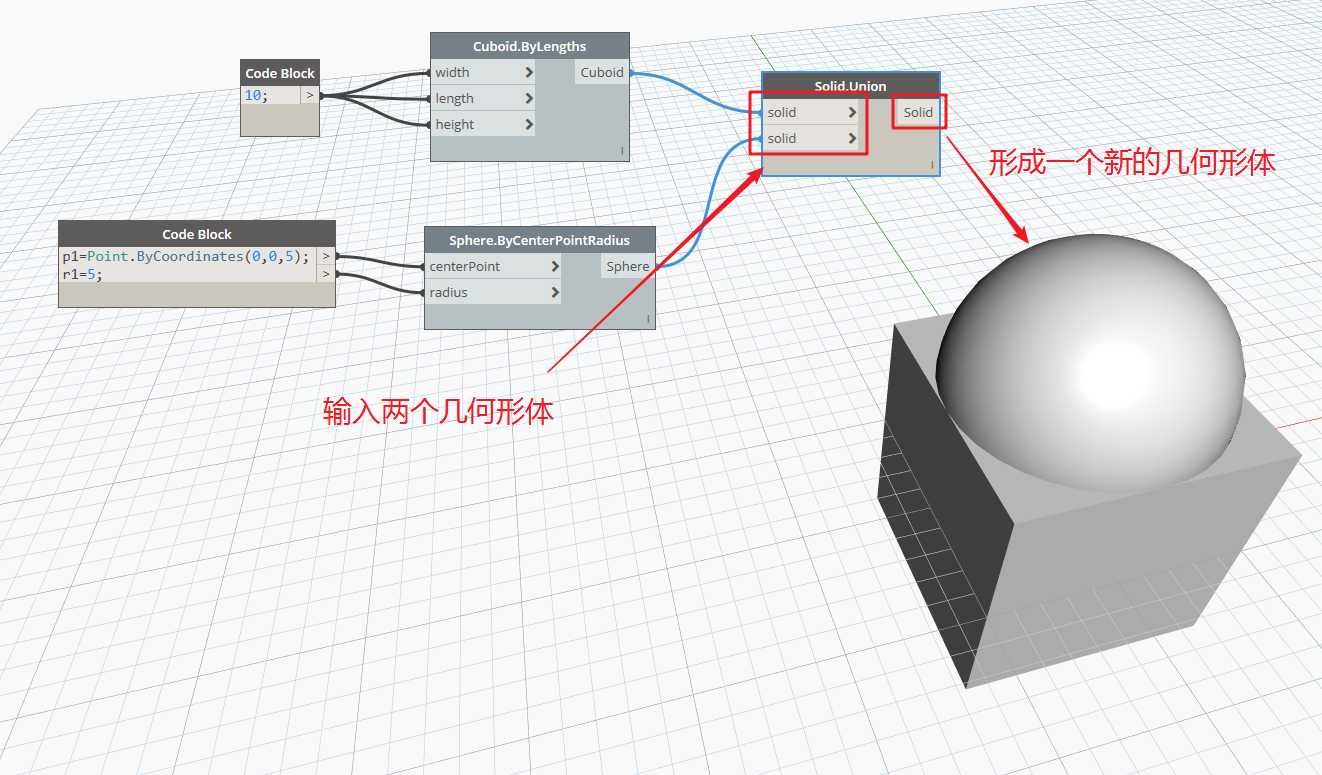This screenshot has width=1322, height=775.
Task: Click the chevron beside the height port
Action: tap(529, 125)
